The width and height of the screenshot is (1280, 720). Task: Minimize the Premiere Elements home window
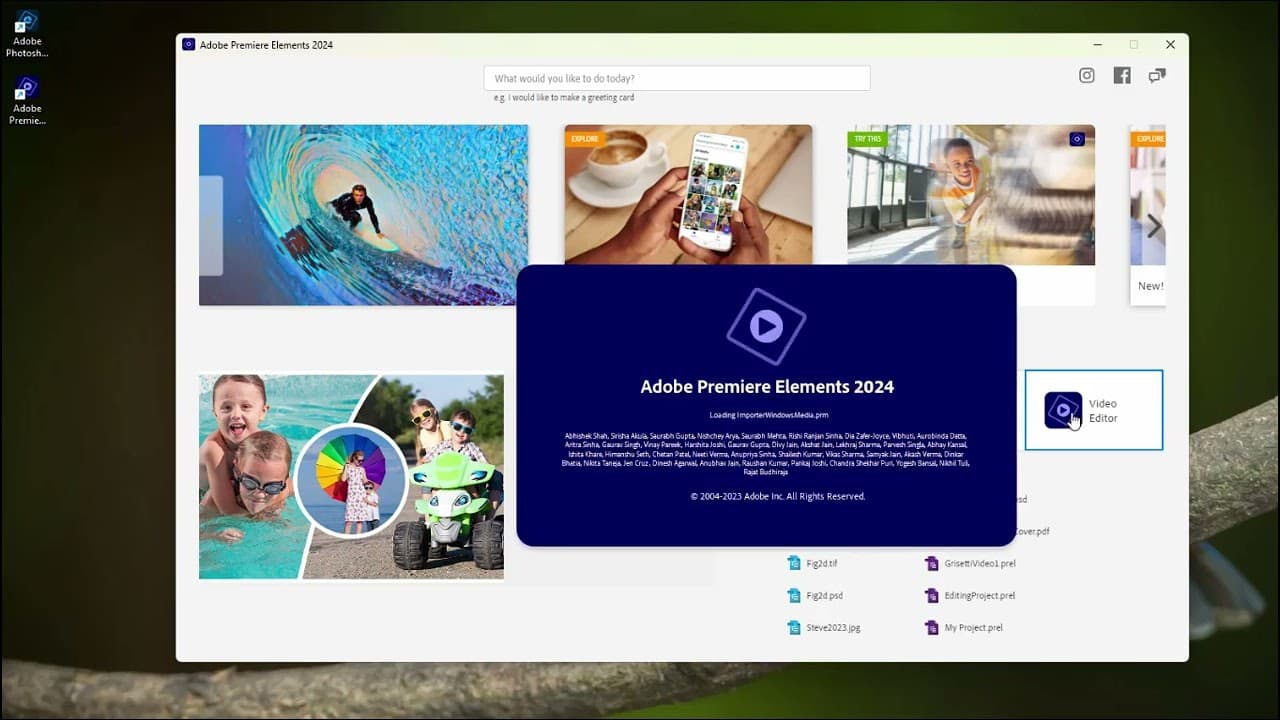pyautogui.click(x=1098, y=45)
